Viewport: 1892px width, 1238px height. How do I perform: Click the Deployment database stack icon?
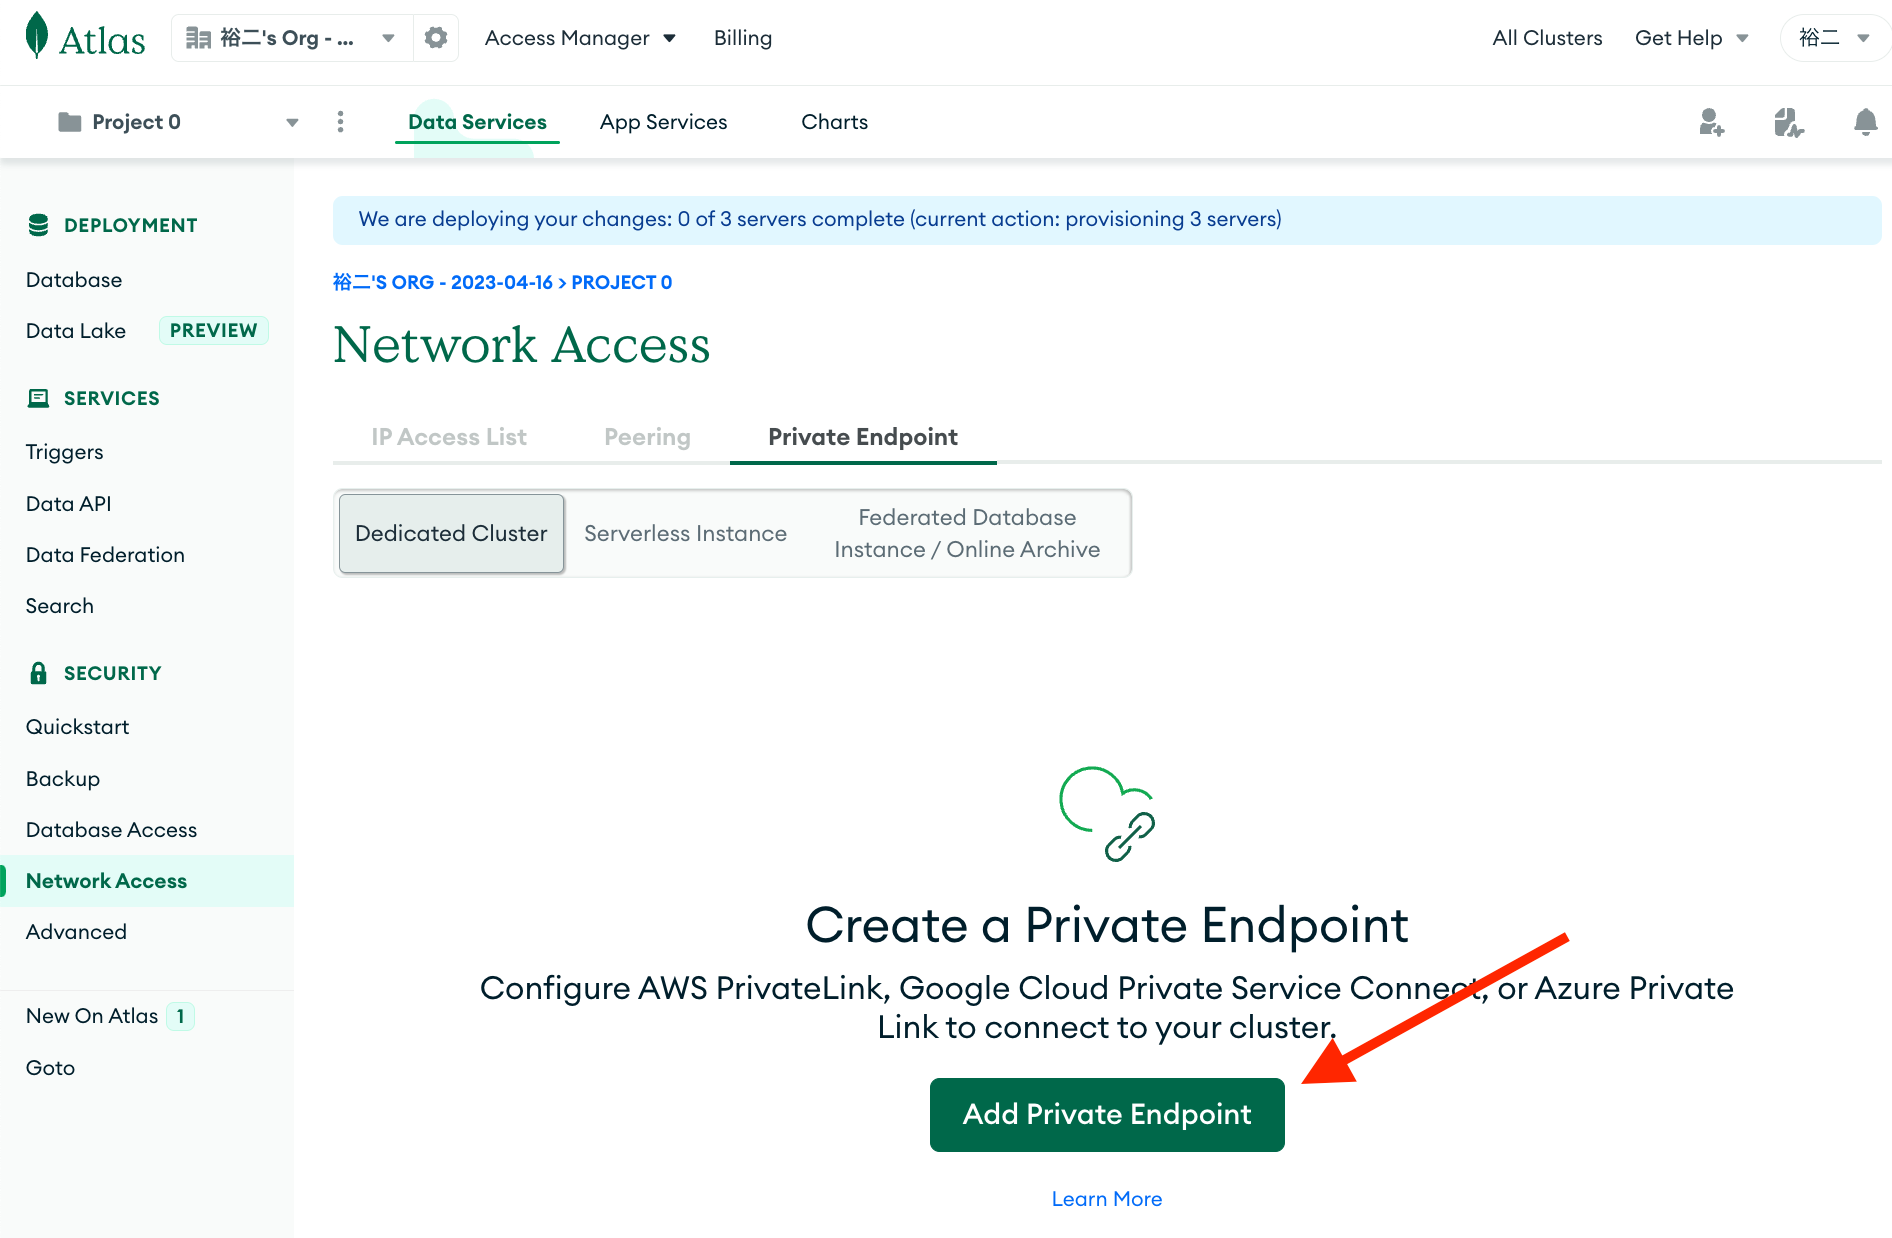pyautogui.click(x=38, y=224)
